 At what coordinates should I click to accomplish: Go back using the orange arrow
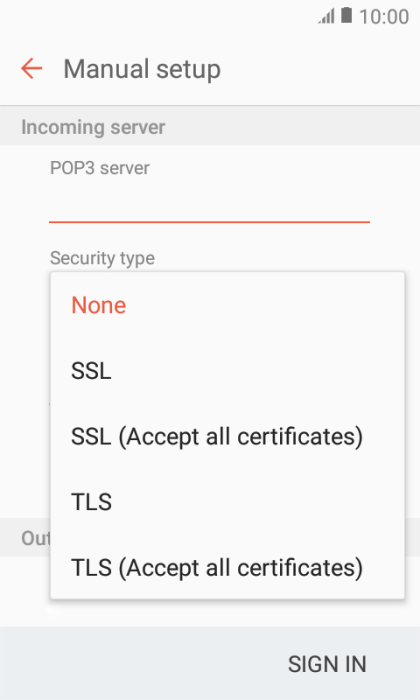[31, 69]
